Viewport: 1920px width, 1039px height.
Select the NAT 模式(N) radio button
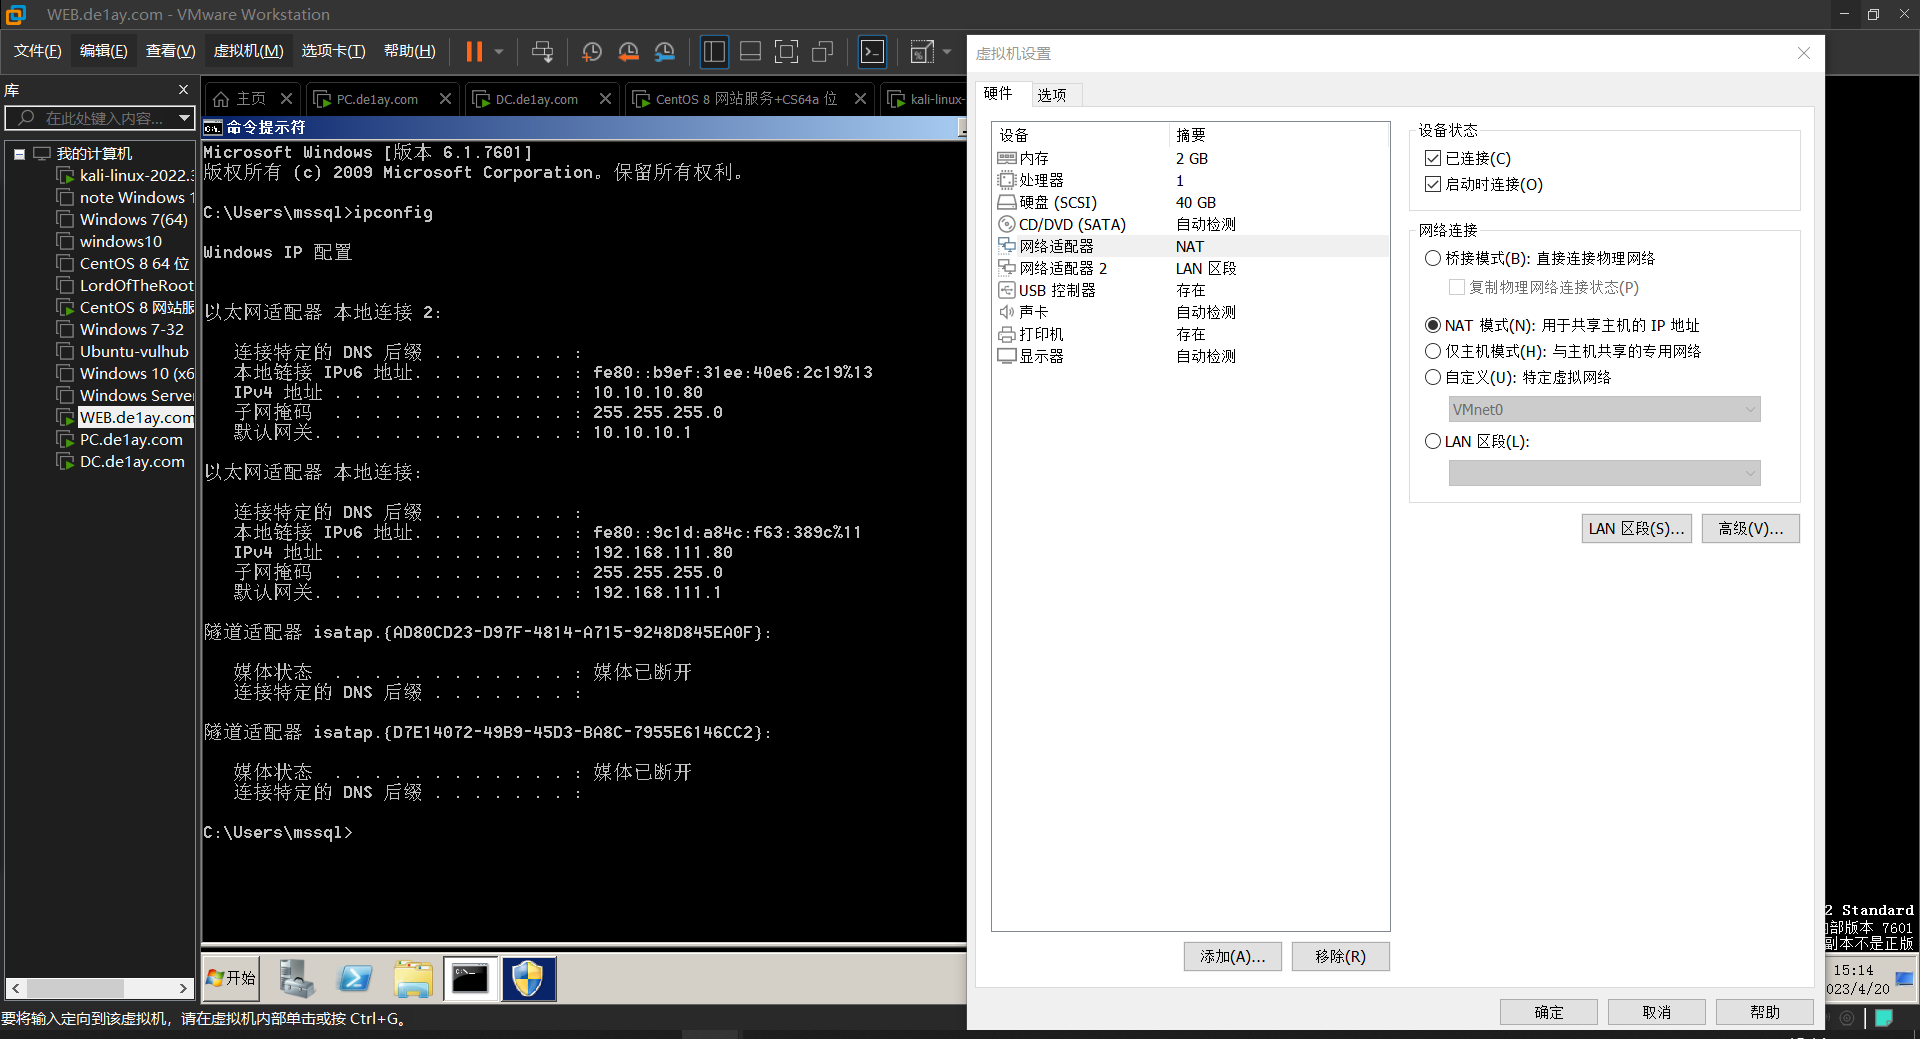click(x=1433, y=325)
